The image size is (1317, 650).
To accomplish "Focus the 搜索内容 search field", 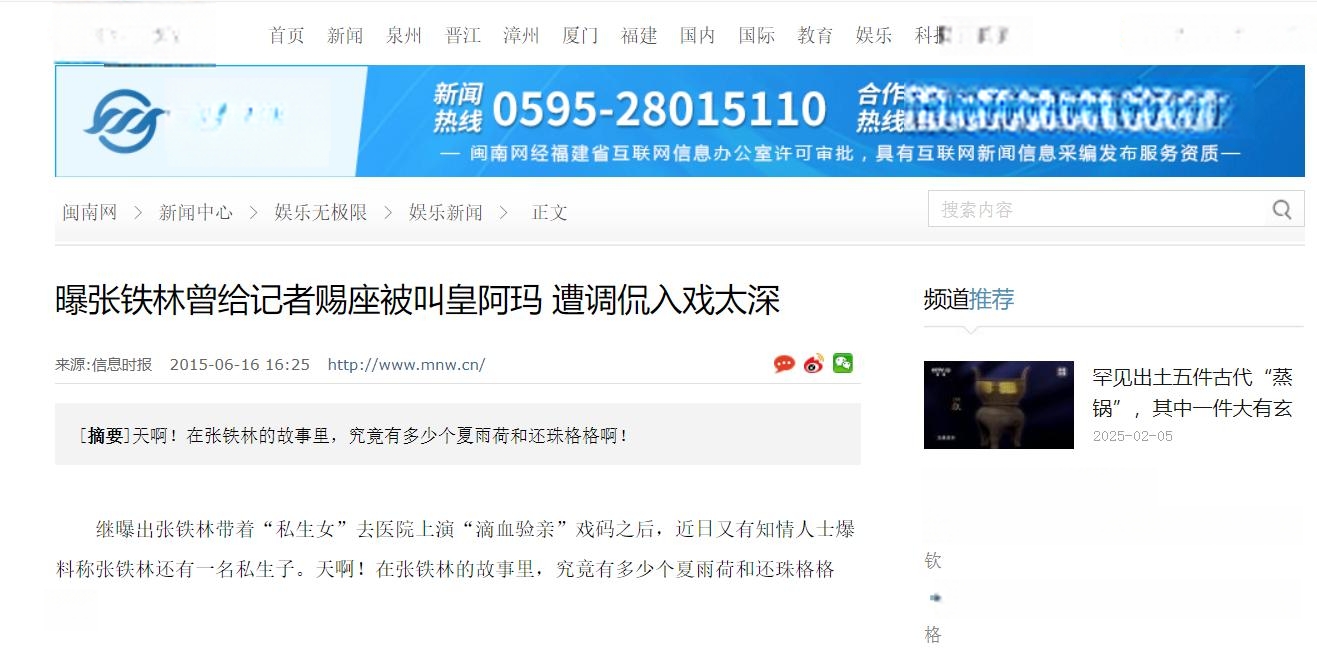I will click(x=1098, y=209).
